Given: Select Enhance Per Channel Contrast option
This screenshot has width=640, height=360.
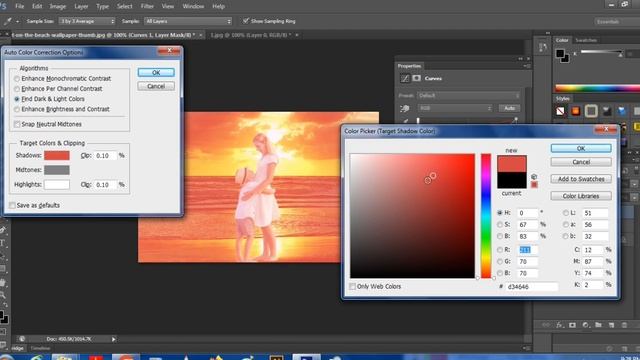Looking at the screenshot, I should click(x=17, y=89).
